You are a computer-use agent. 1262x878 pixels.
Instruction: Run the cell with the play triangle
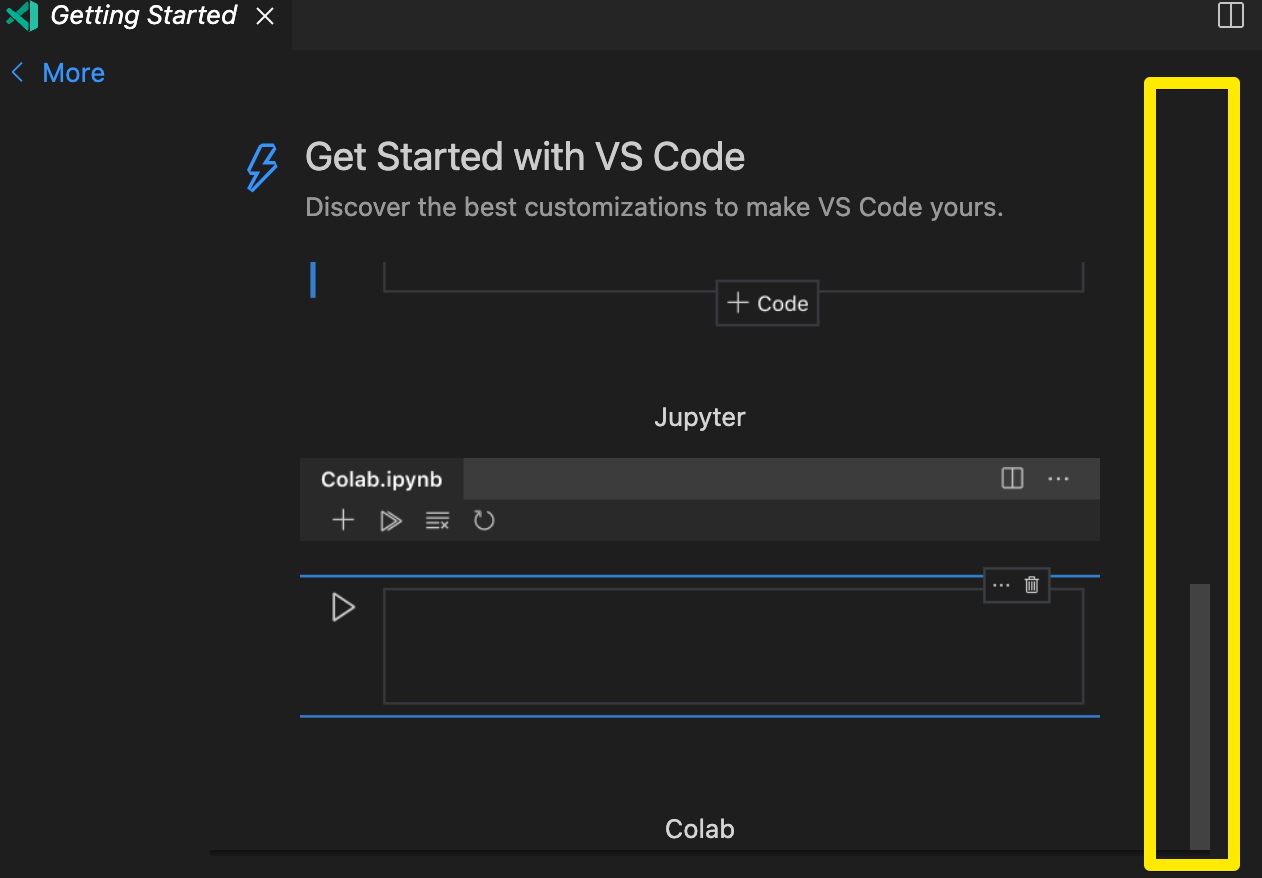tap(343, 607)
